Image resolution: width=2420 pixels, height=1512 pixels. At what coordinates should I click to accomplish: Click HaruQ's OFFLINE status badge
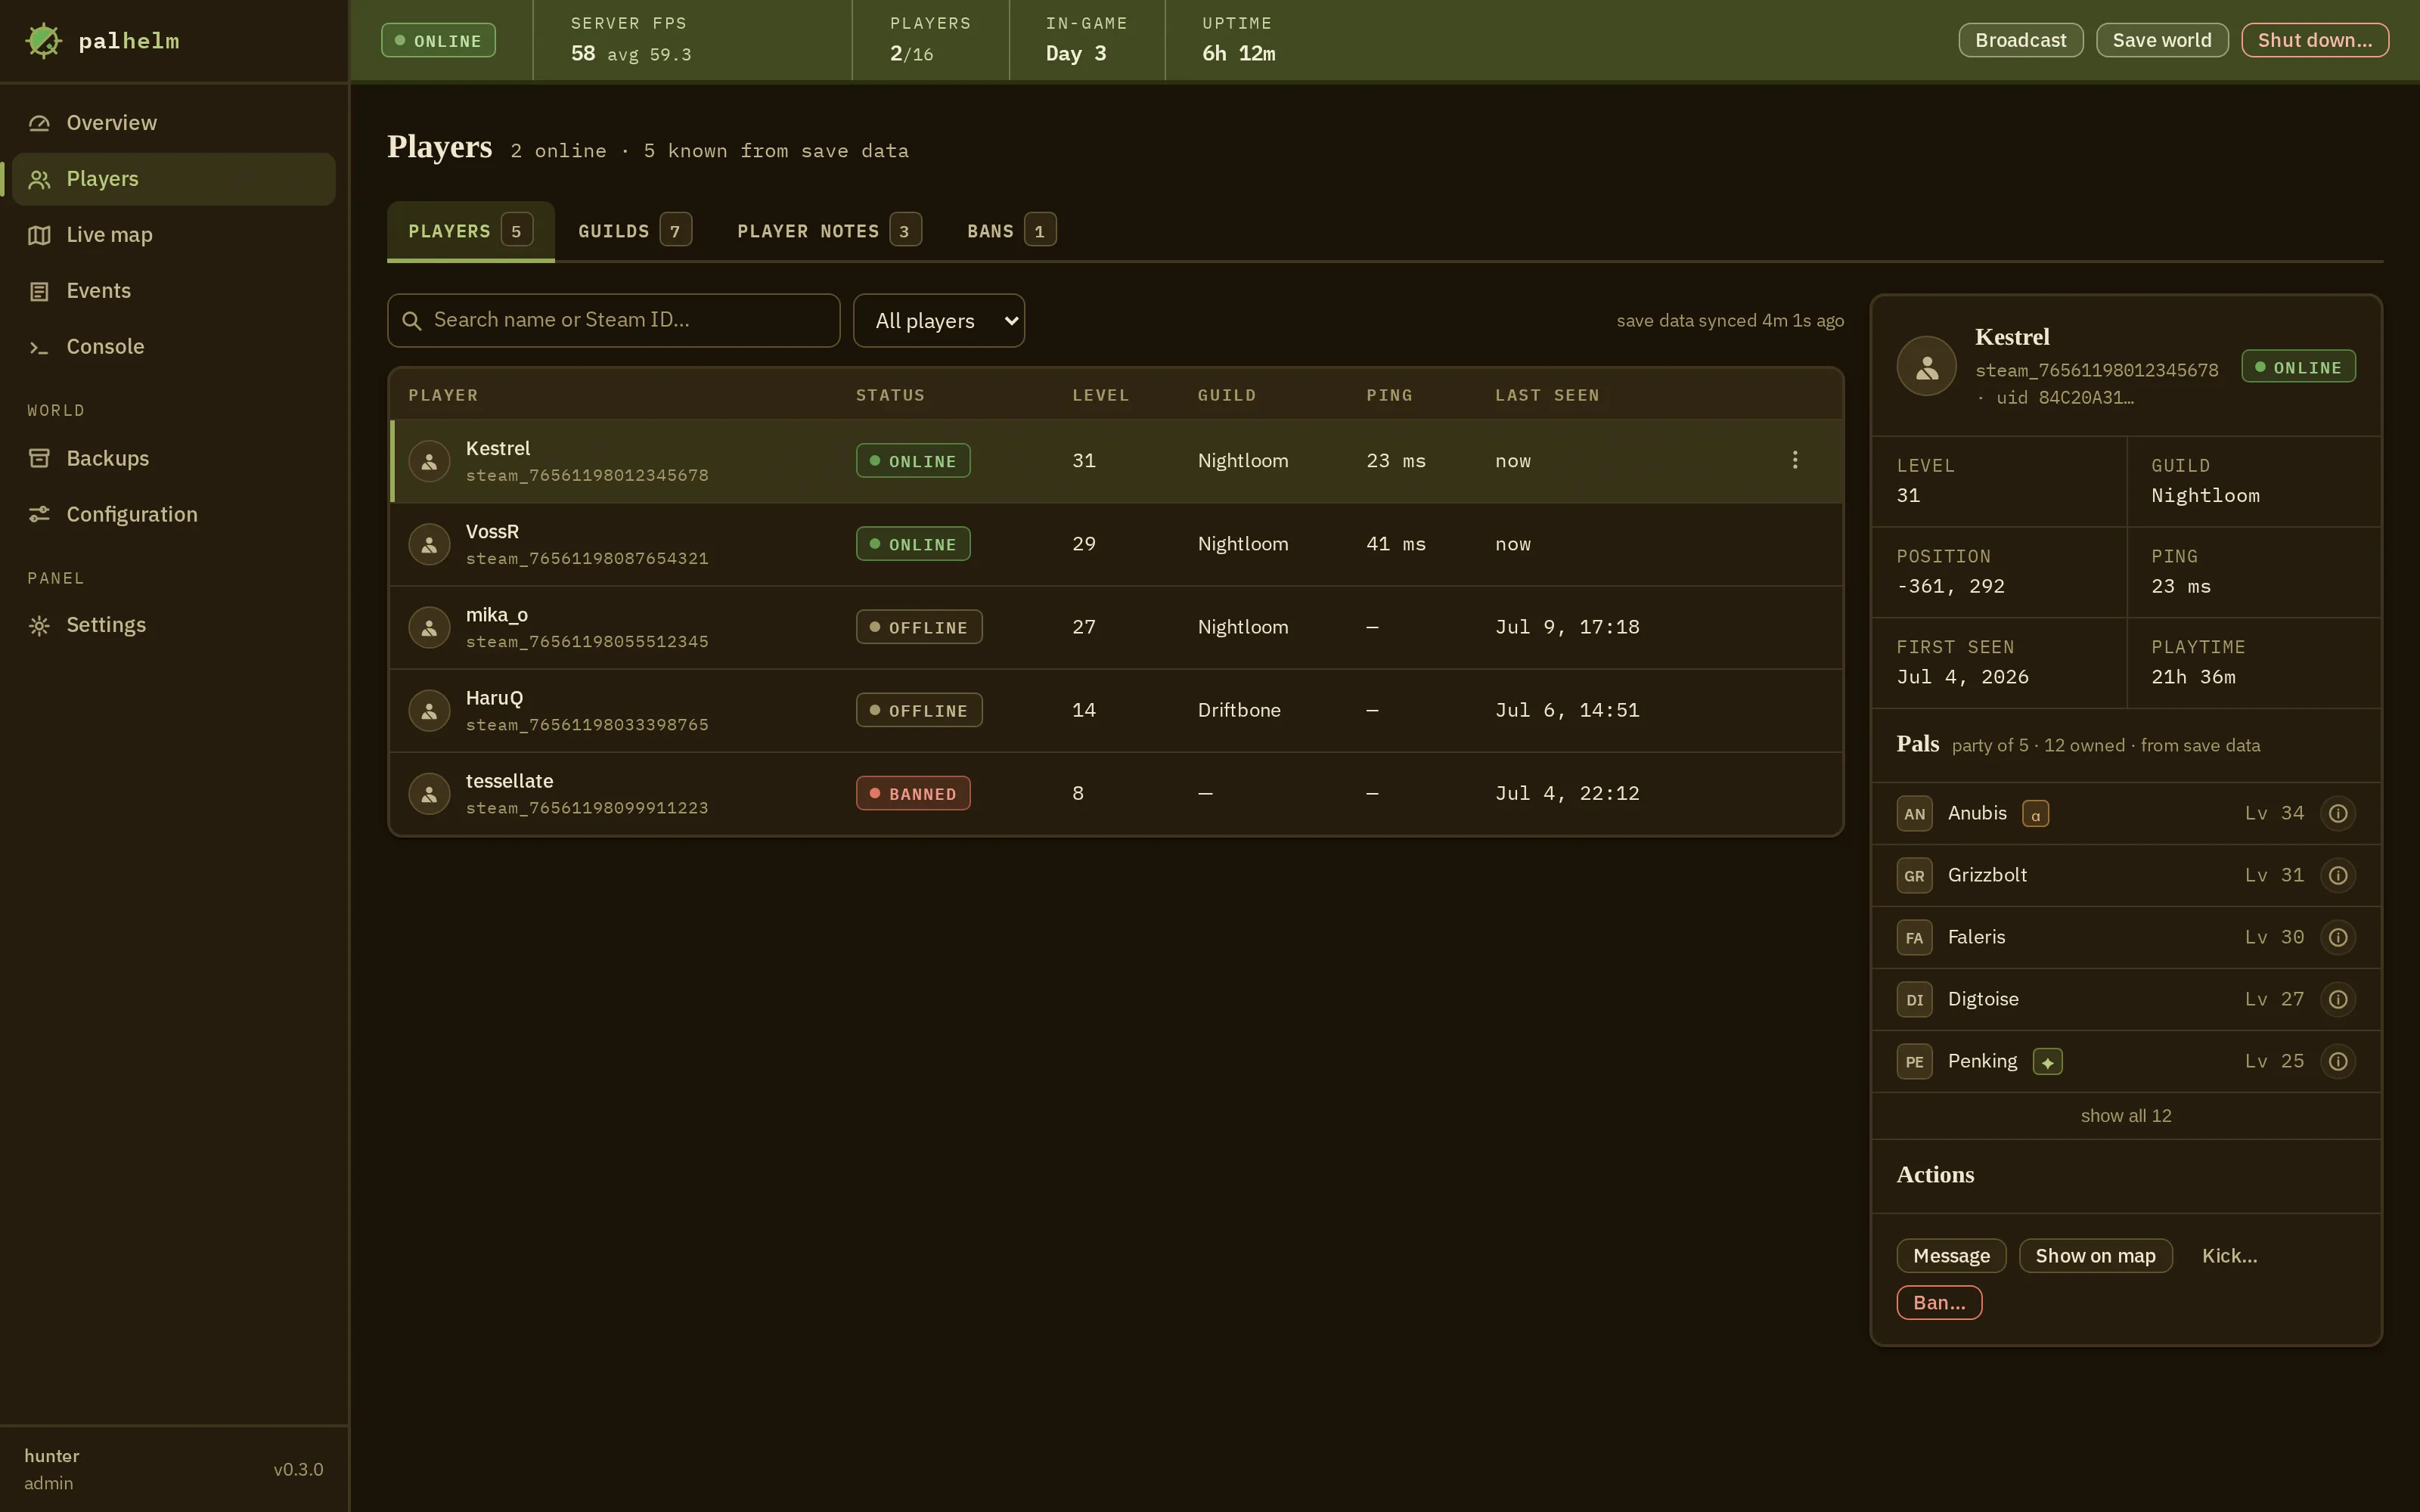[918, 710]
